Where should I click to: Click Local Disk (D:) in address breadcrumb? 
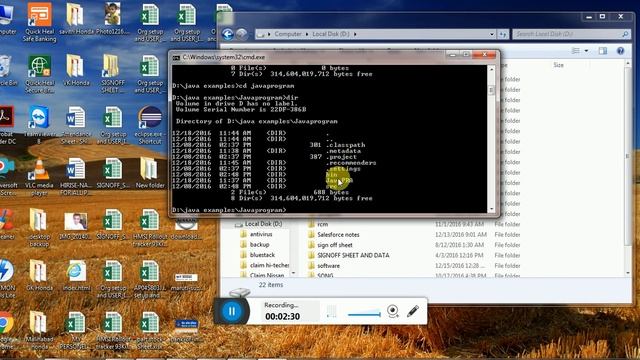(331, 34)
